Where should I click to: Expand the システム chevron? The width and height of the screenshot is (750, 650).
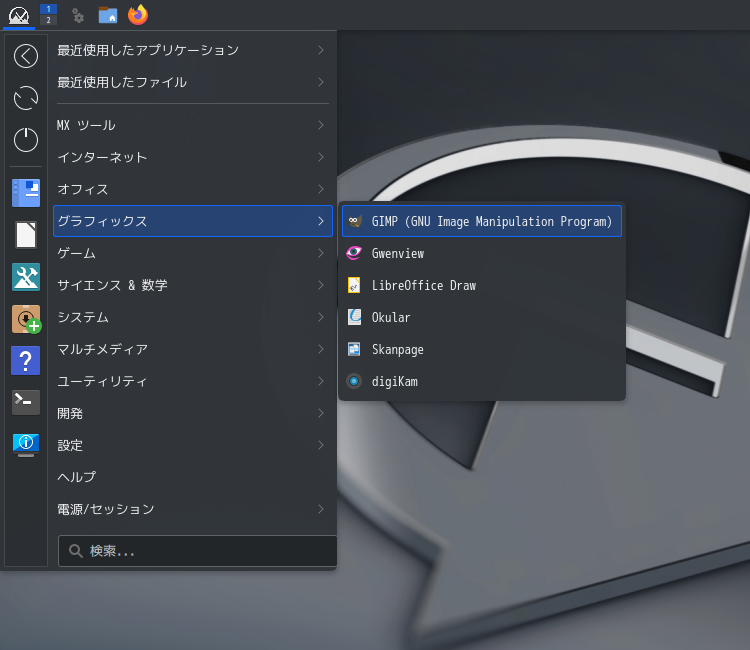[321, 317]
